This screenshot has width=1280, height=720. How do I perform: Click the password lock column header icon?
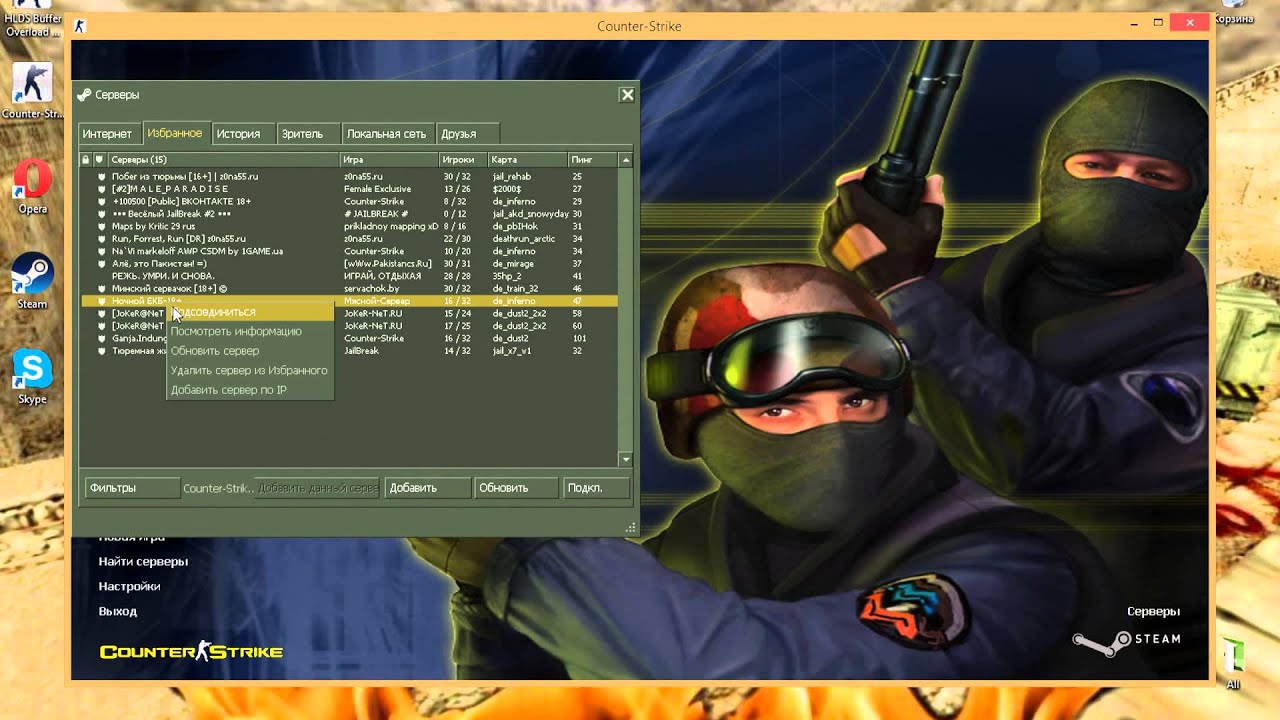click(x=86, y=160)
